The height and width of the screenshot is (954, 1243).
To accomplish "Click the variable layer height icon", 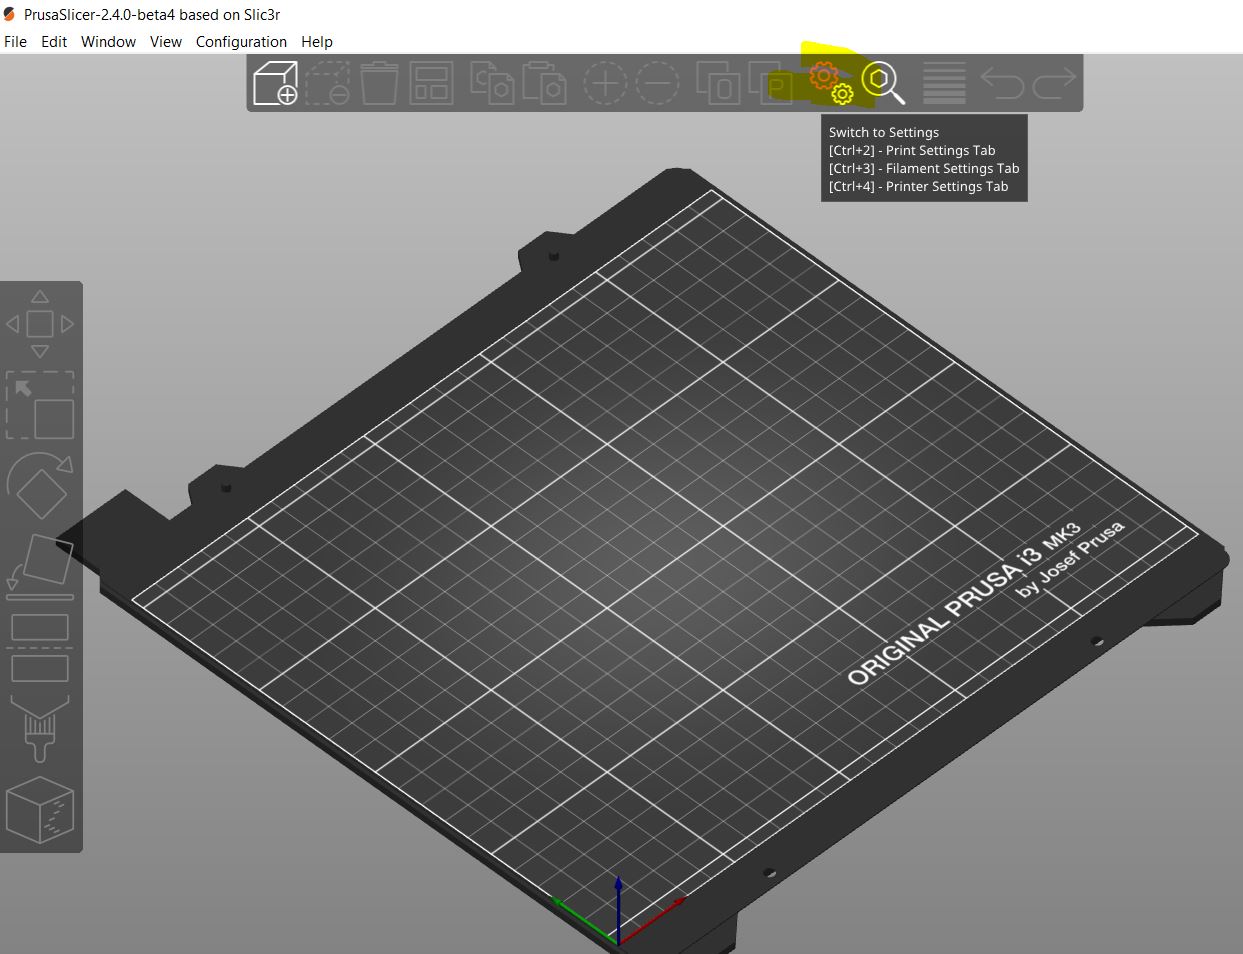I will pos(944,83).
